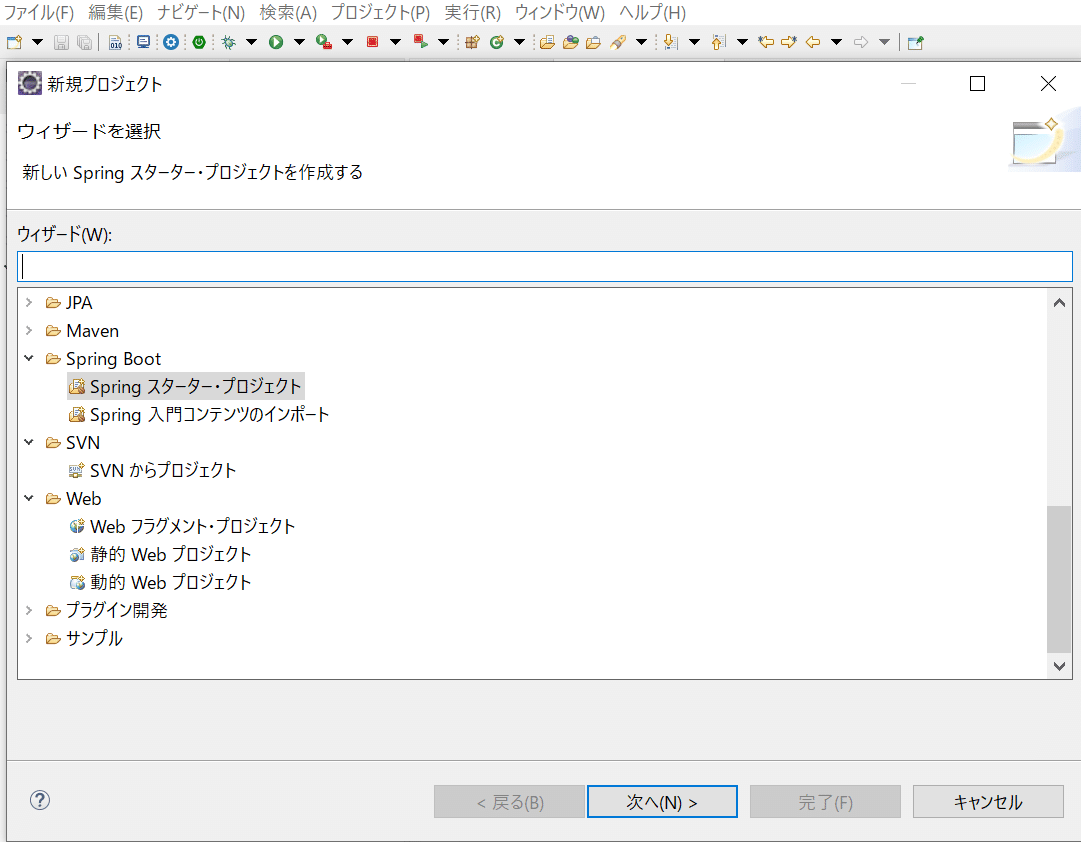
Task: Collapse the Spring Boot folder node
Action: (x=29, y=358)
